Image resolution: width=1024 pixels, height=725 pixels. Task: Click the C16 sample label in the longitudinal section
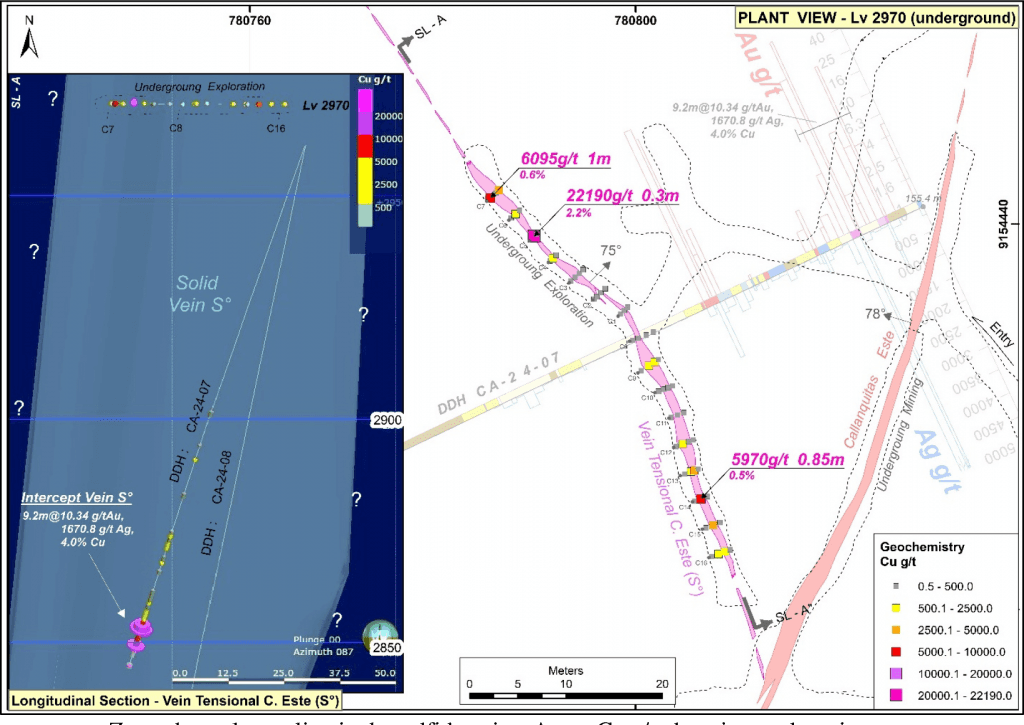point(276,128)
